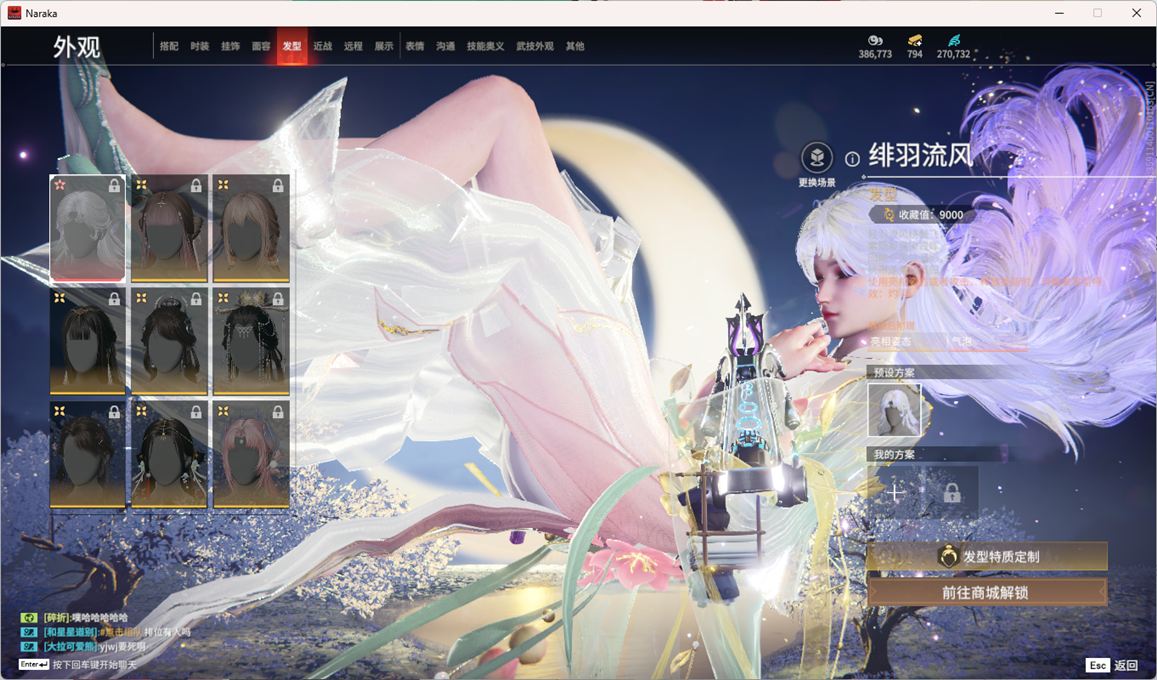Click the Esc 返回 back button
This screenshot has height=680, width=1157.
pos(1113,665)
